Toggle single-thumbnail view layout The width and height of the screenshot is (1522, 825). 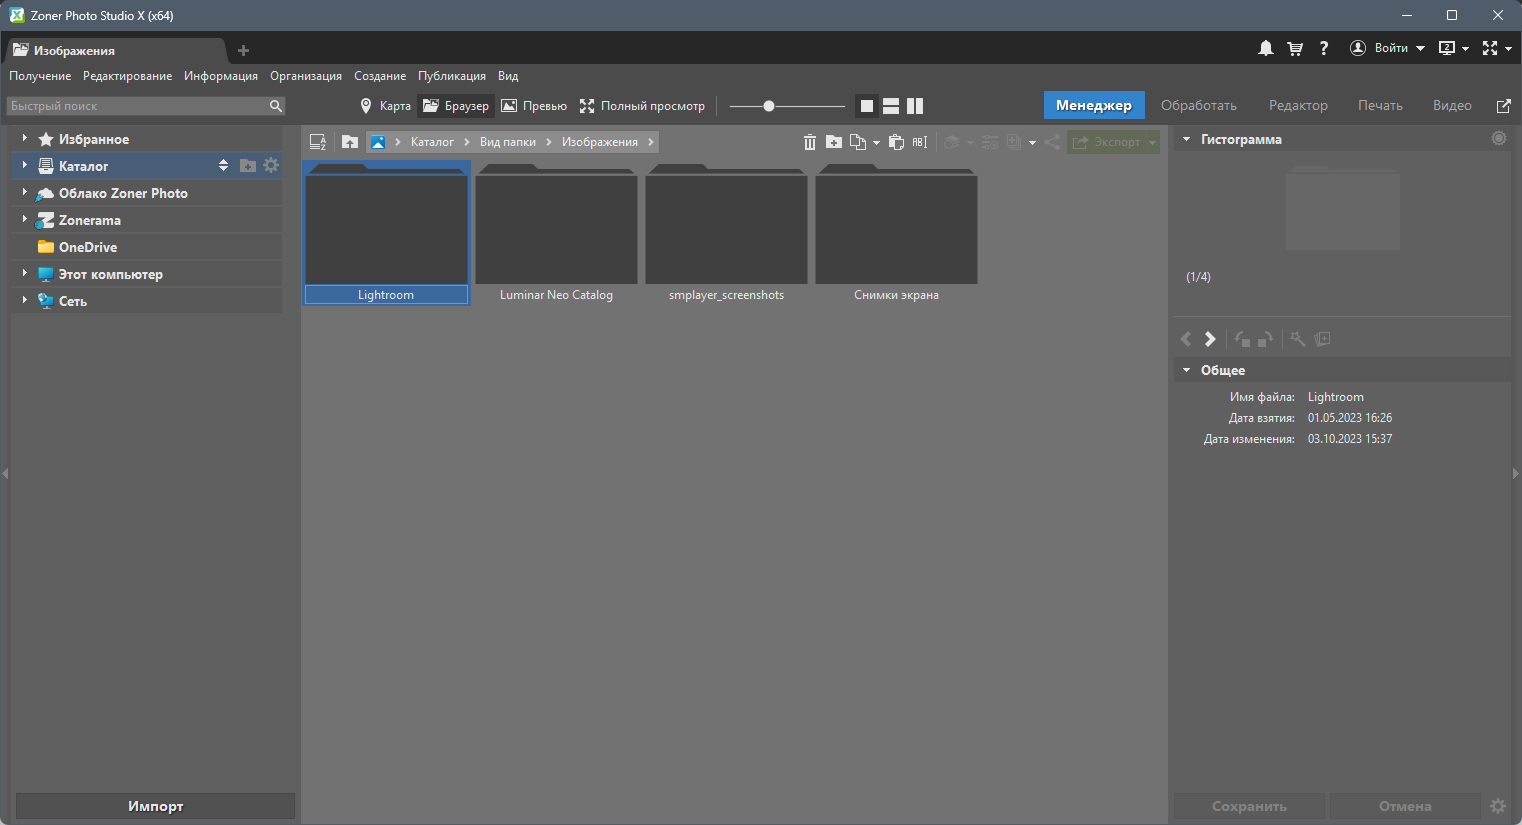865,105
